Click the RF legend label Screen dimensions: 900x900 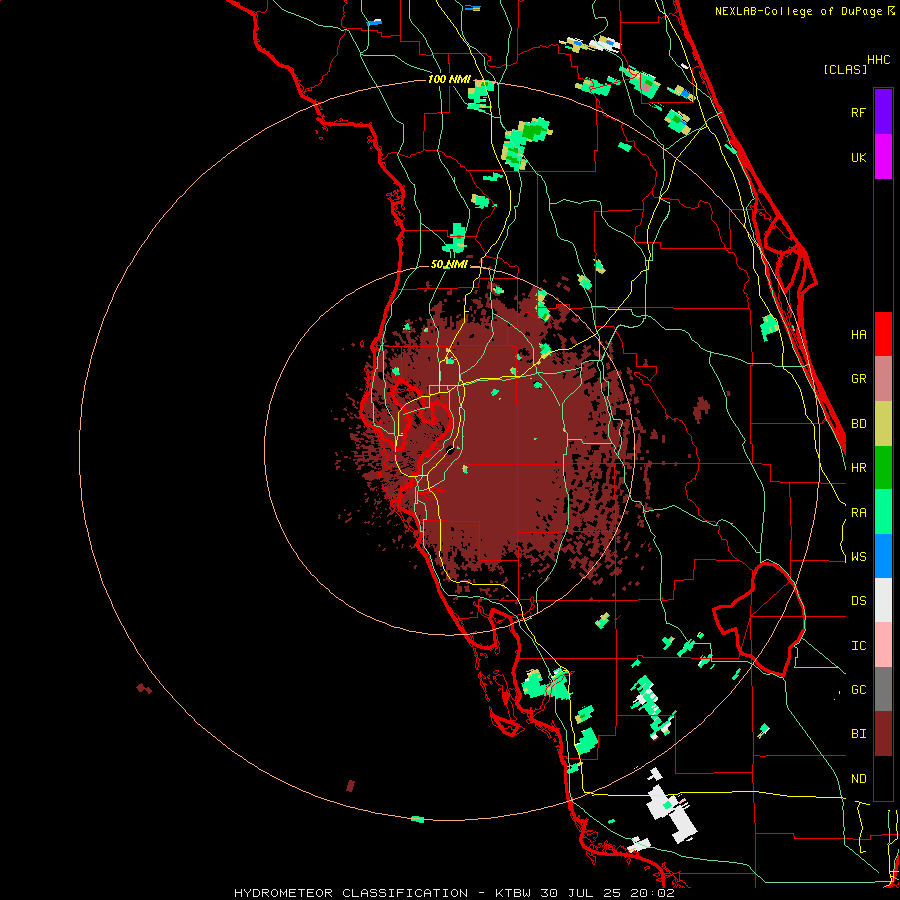point(858,112)
